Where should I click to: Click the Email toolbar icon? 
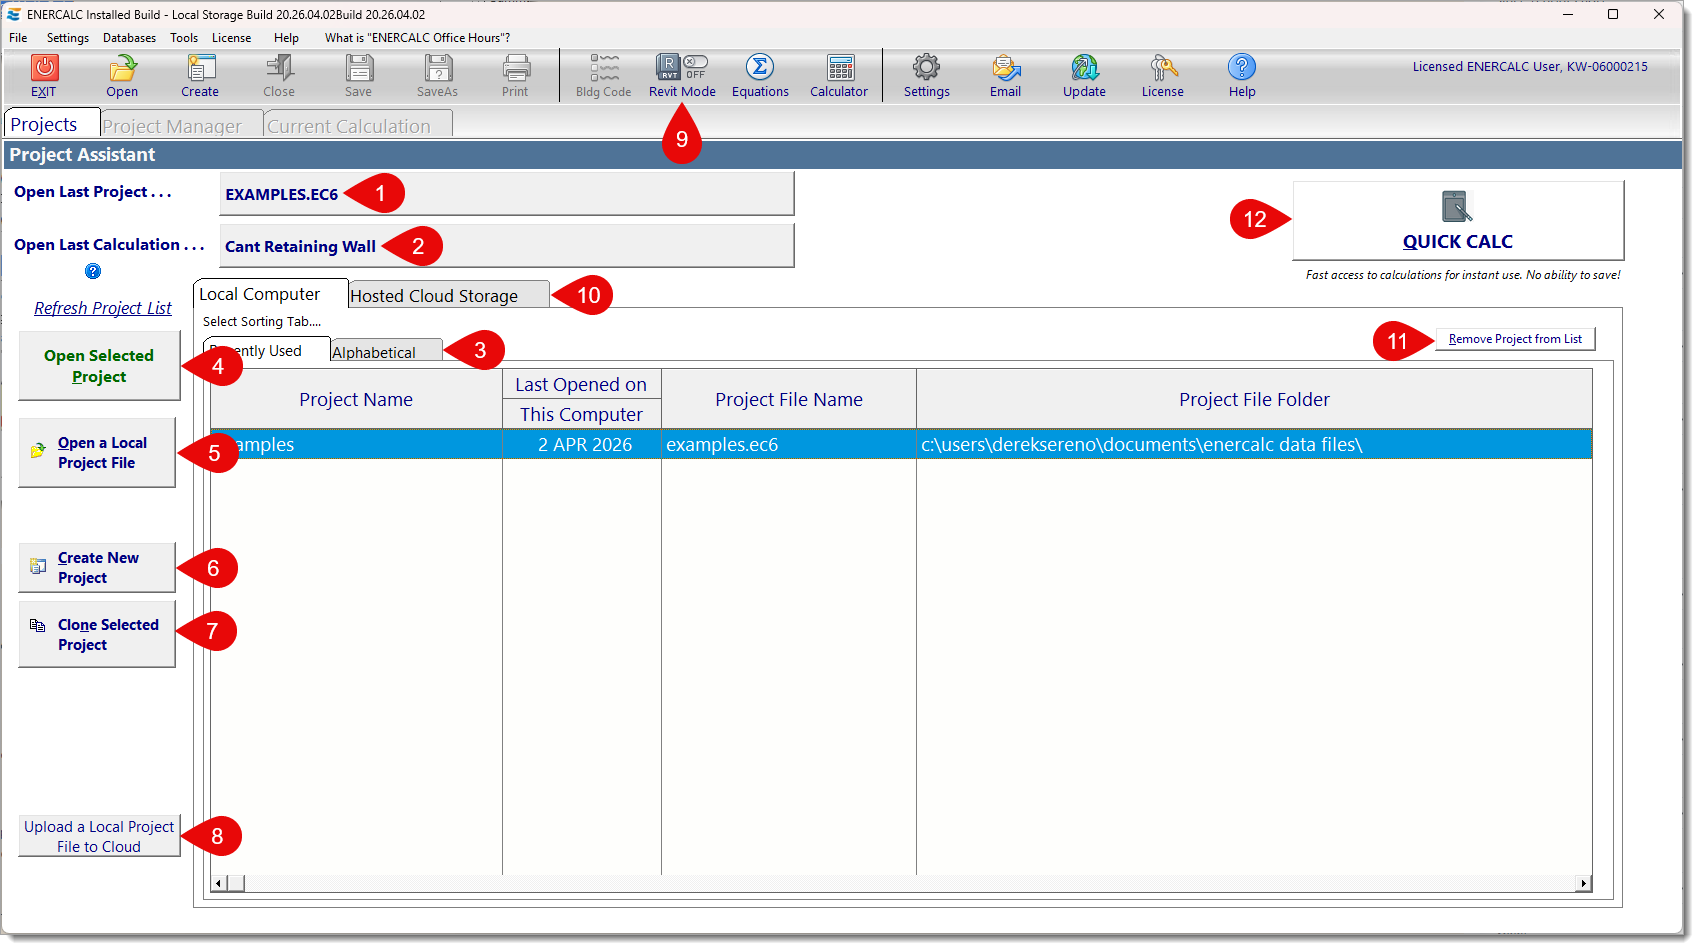click(1006, 67)
